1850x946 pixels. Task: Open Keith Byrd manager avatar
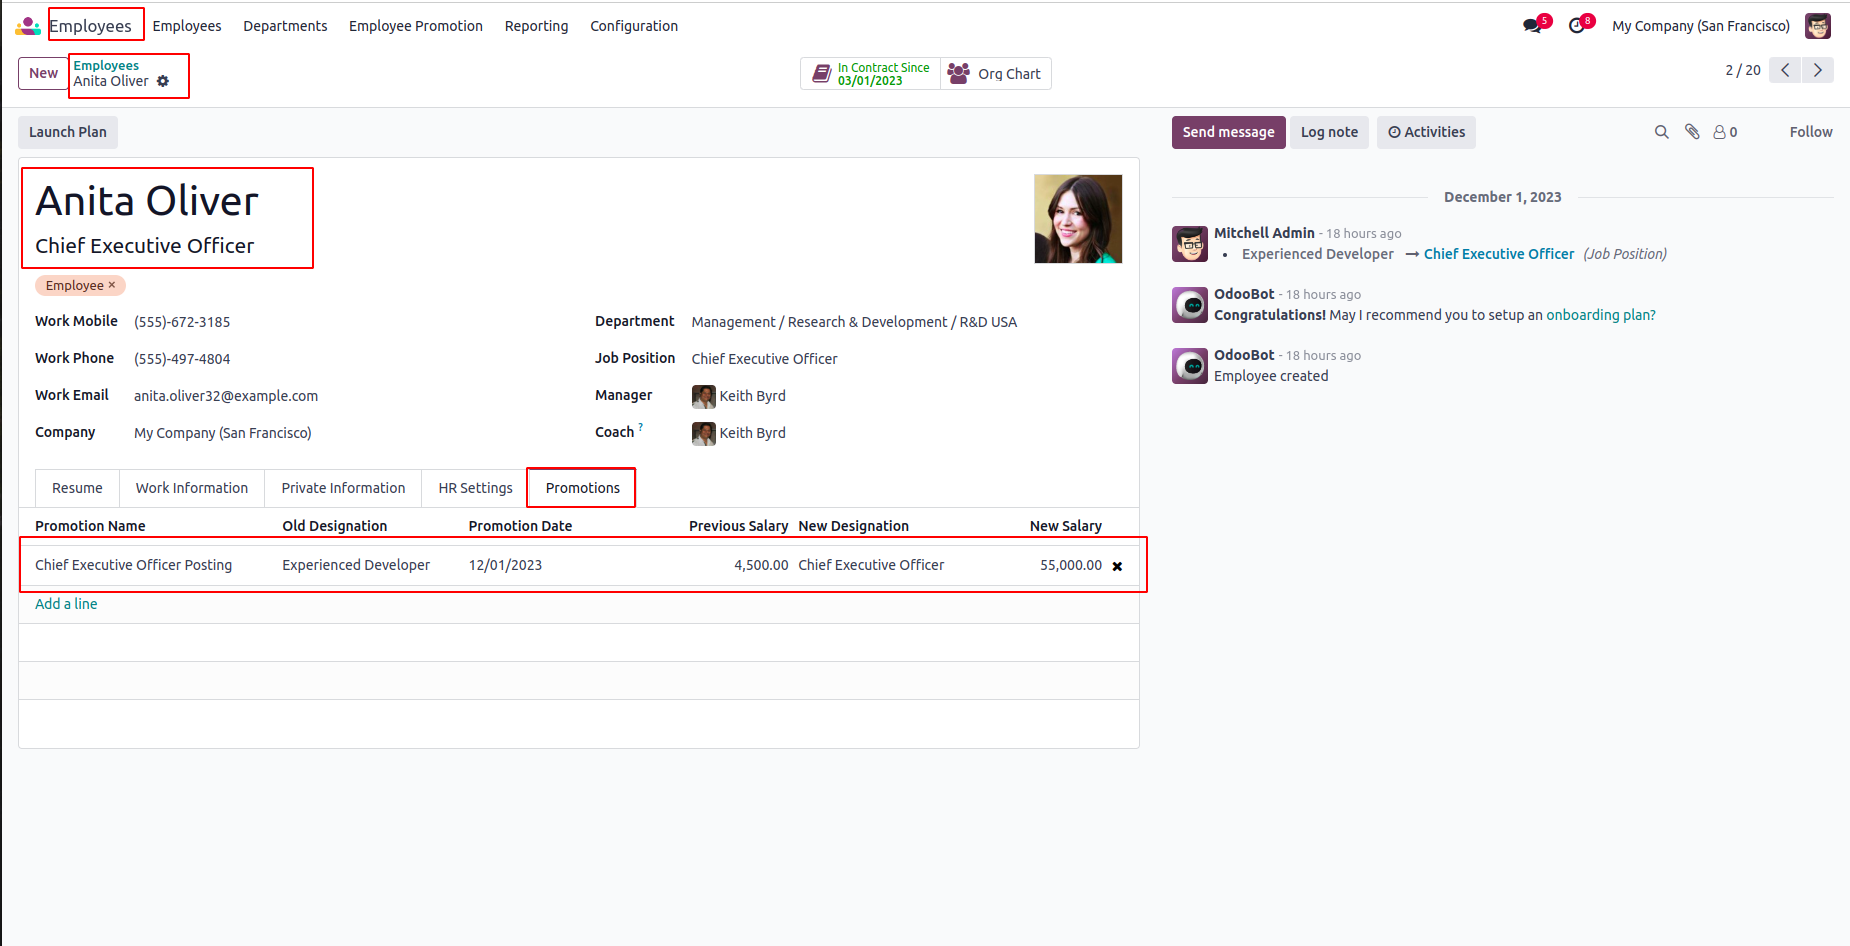coord(704,396)
